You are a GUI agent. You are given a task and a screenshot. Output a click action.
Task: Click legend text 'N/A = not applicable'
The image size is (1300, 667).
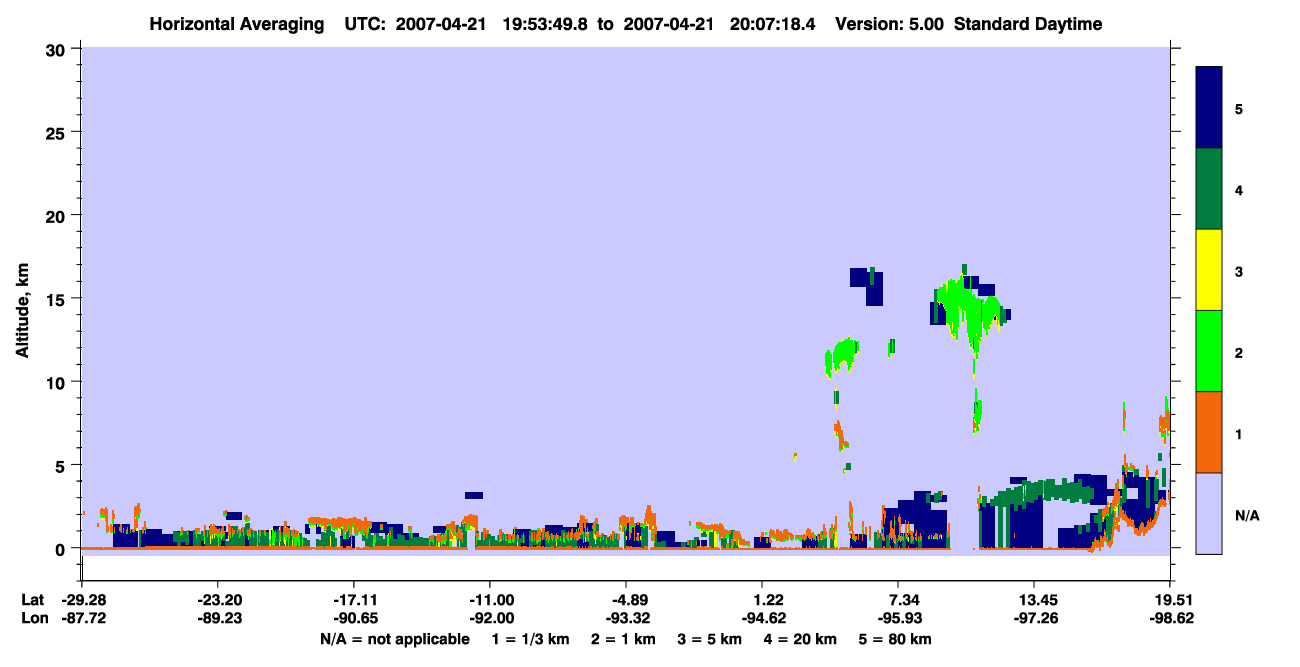pos(394,639)
